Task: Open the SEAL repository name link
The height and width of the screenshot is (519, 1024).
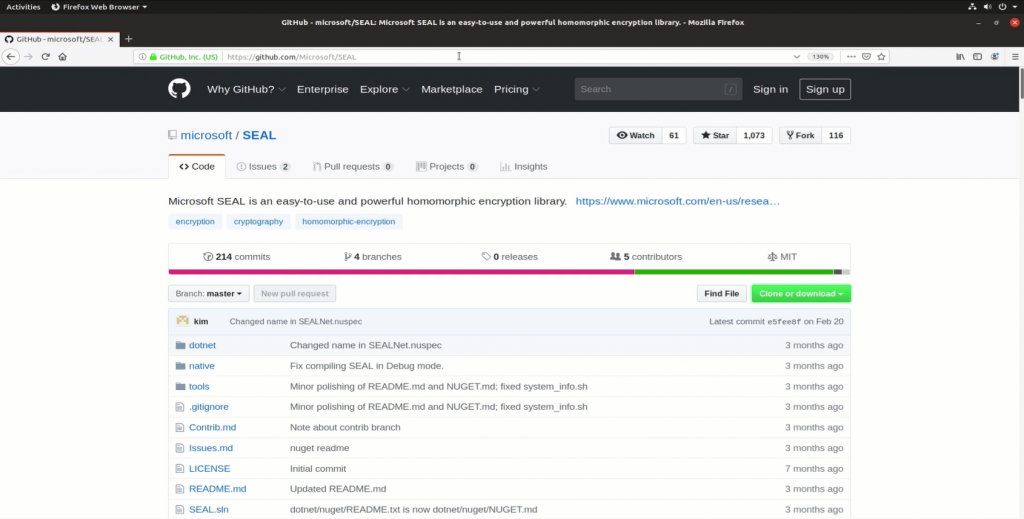Action: click(x=259, y=135)
